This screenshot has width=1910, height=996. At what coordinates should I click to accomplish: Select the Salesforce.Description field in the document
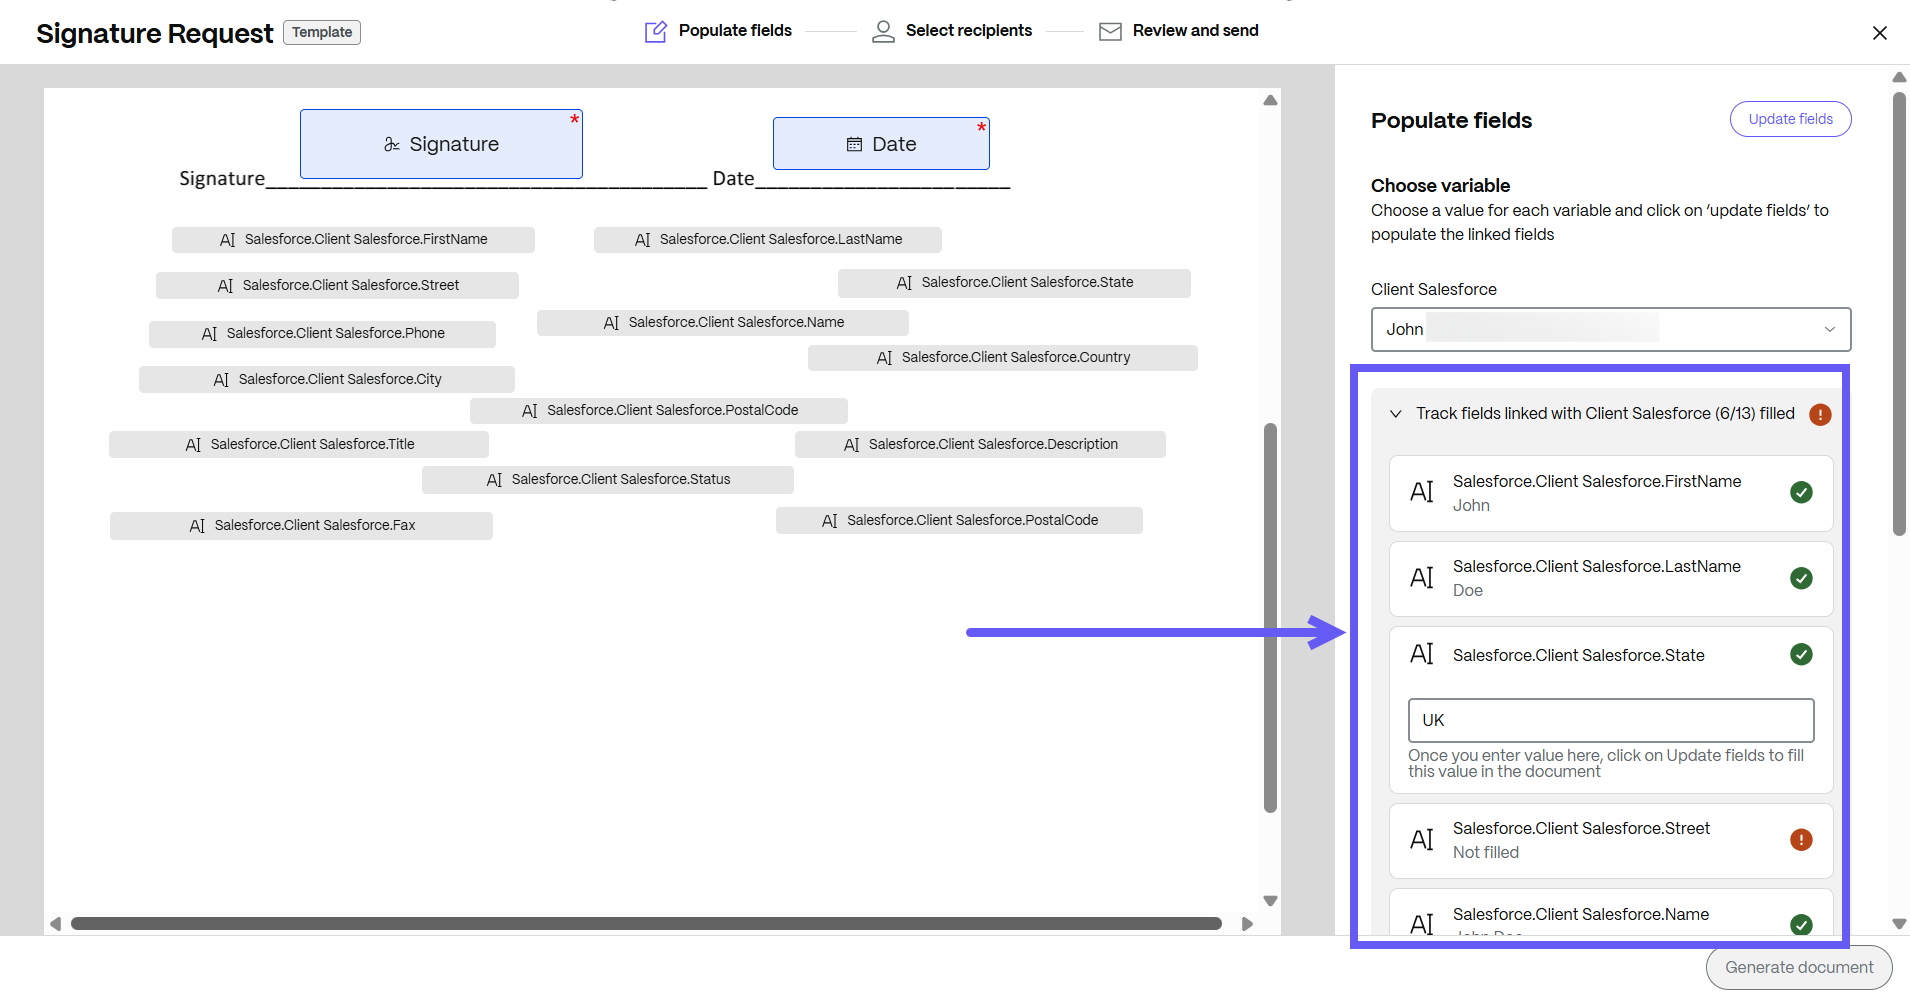(980, 445)
